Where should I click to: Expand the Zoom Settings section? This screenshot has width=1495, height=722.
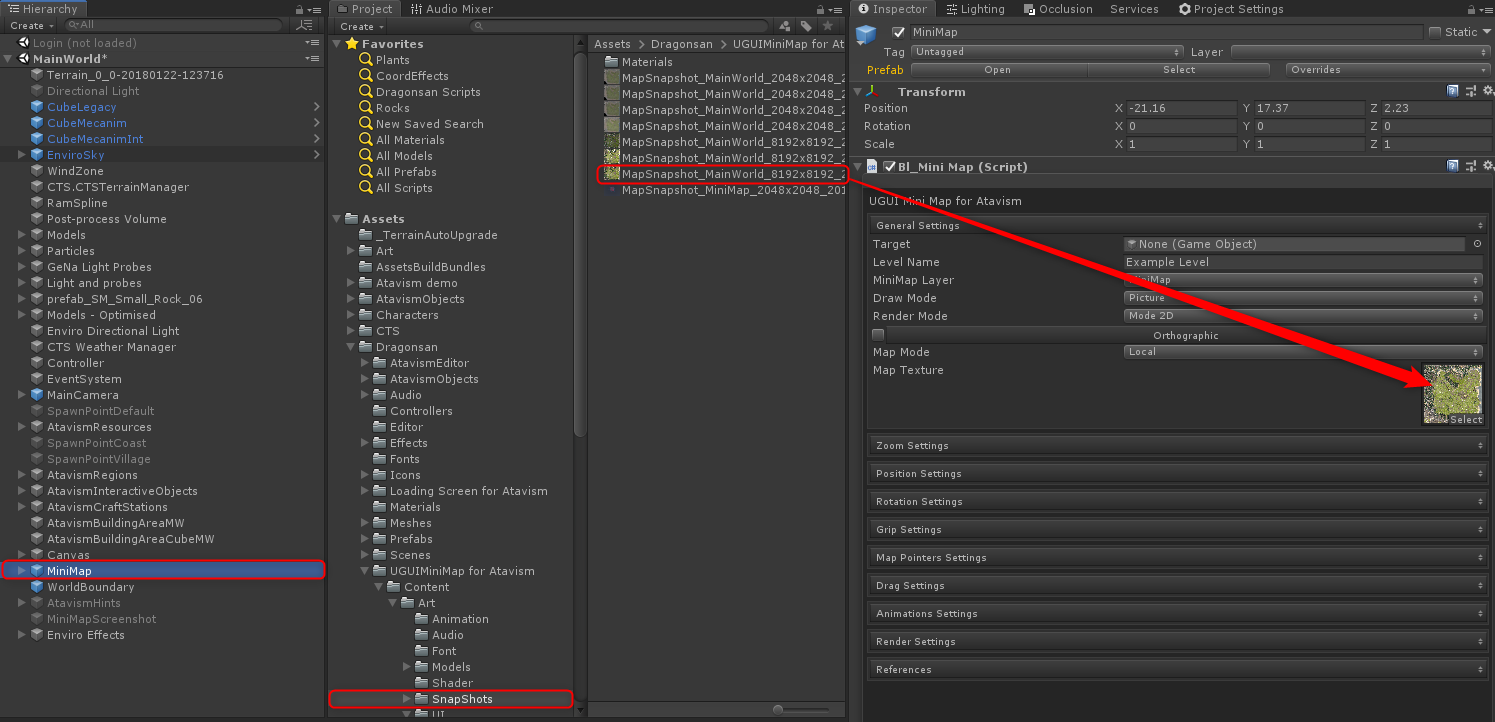point(1177,446)
